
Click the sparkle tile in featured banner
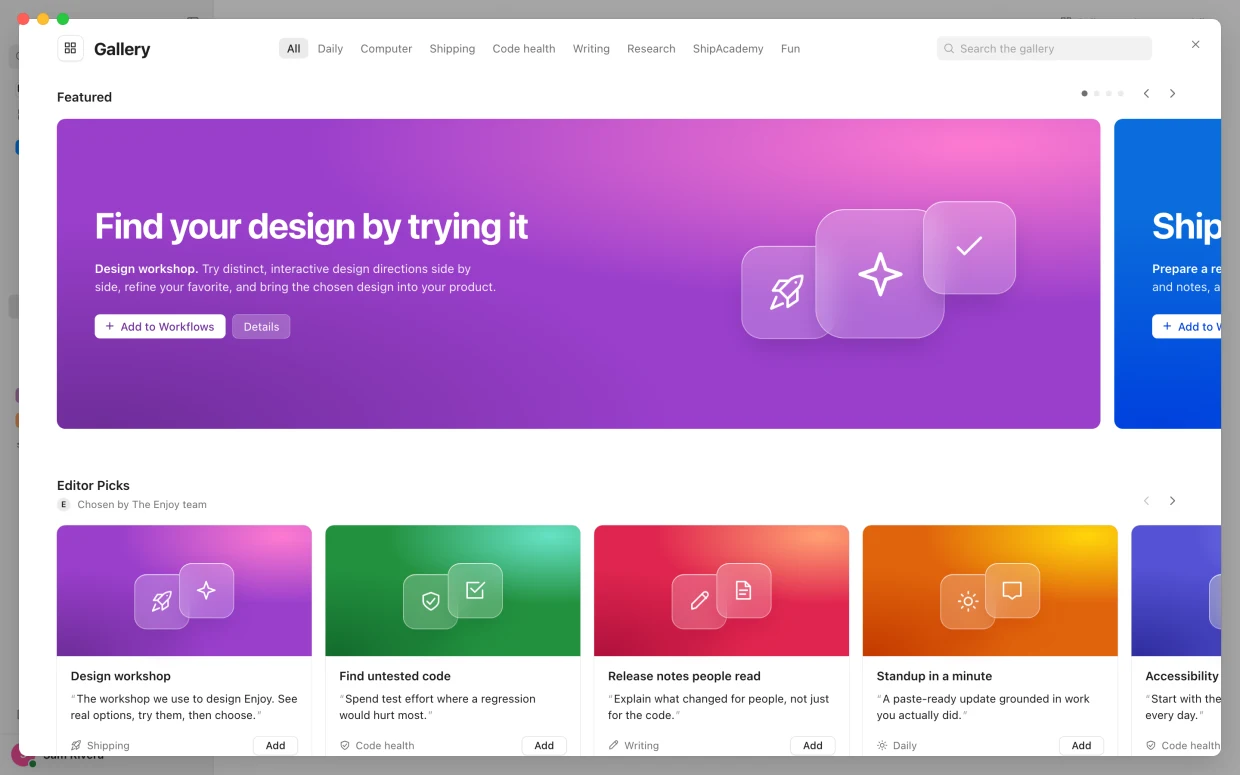[x=880, y=273]
